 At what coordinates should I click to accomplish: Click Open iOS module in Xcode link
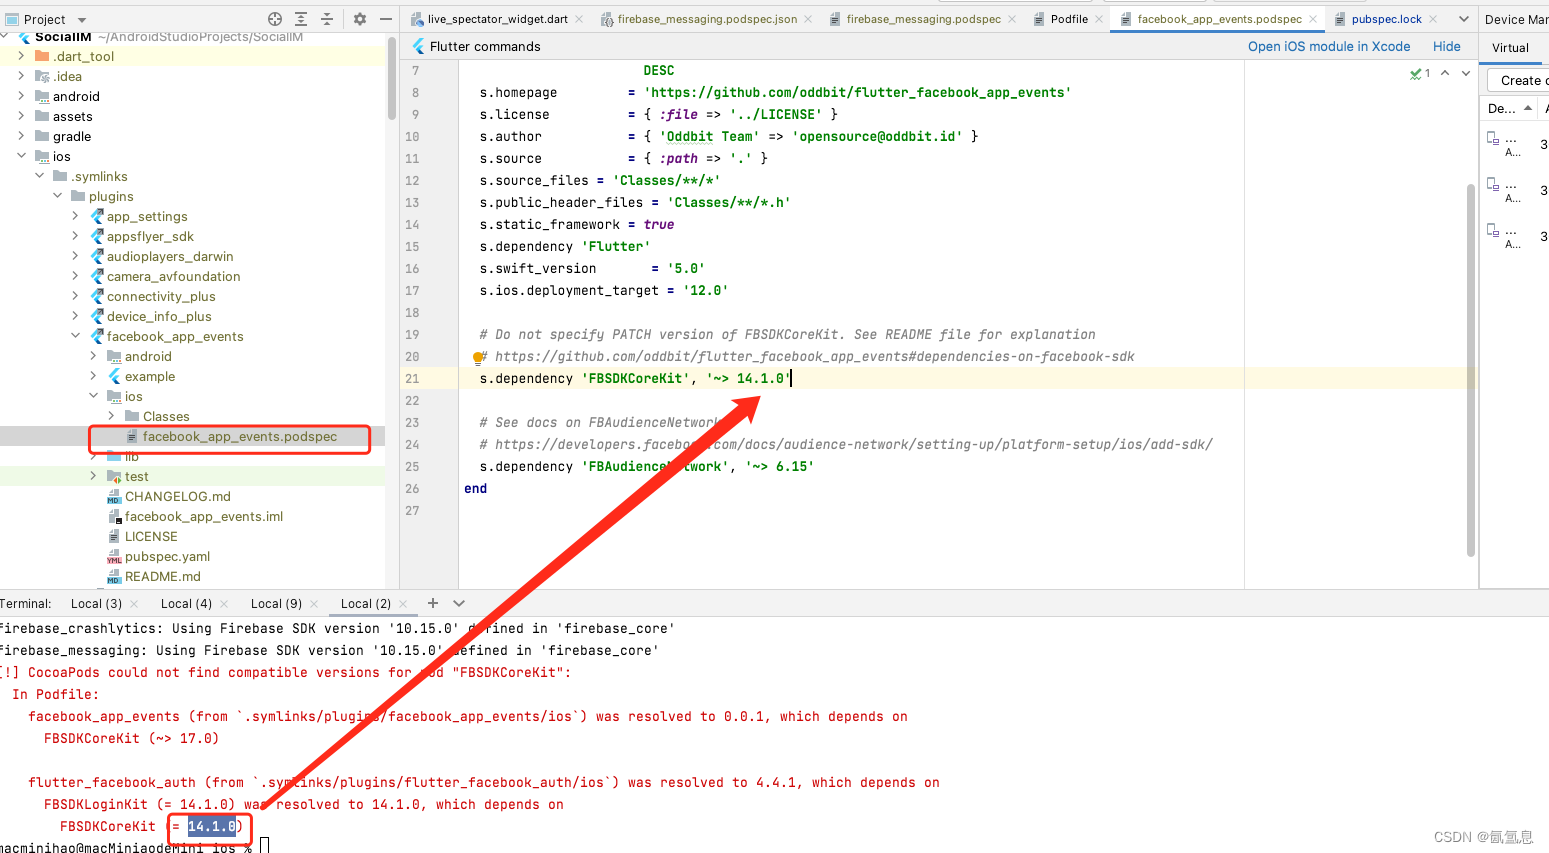click(x=1329, y=46)
